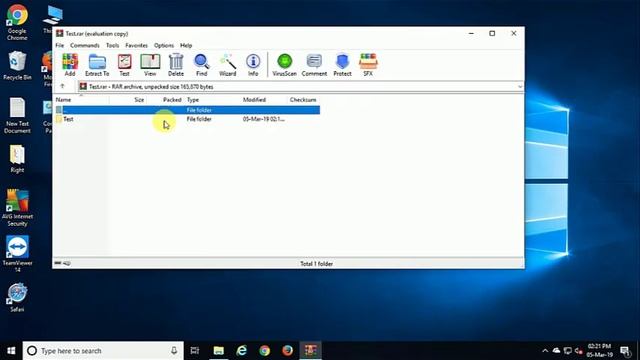Create an SFX archive
The height and width of the screenshot is (360, 640).
click(x=368, y=65)
